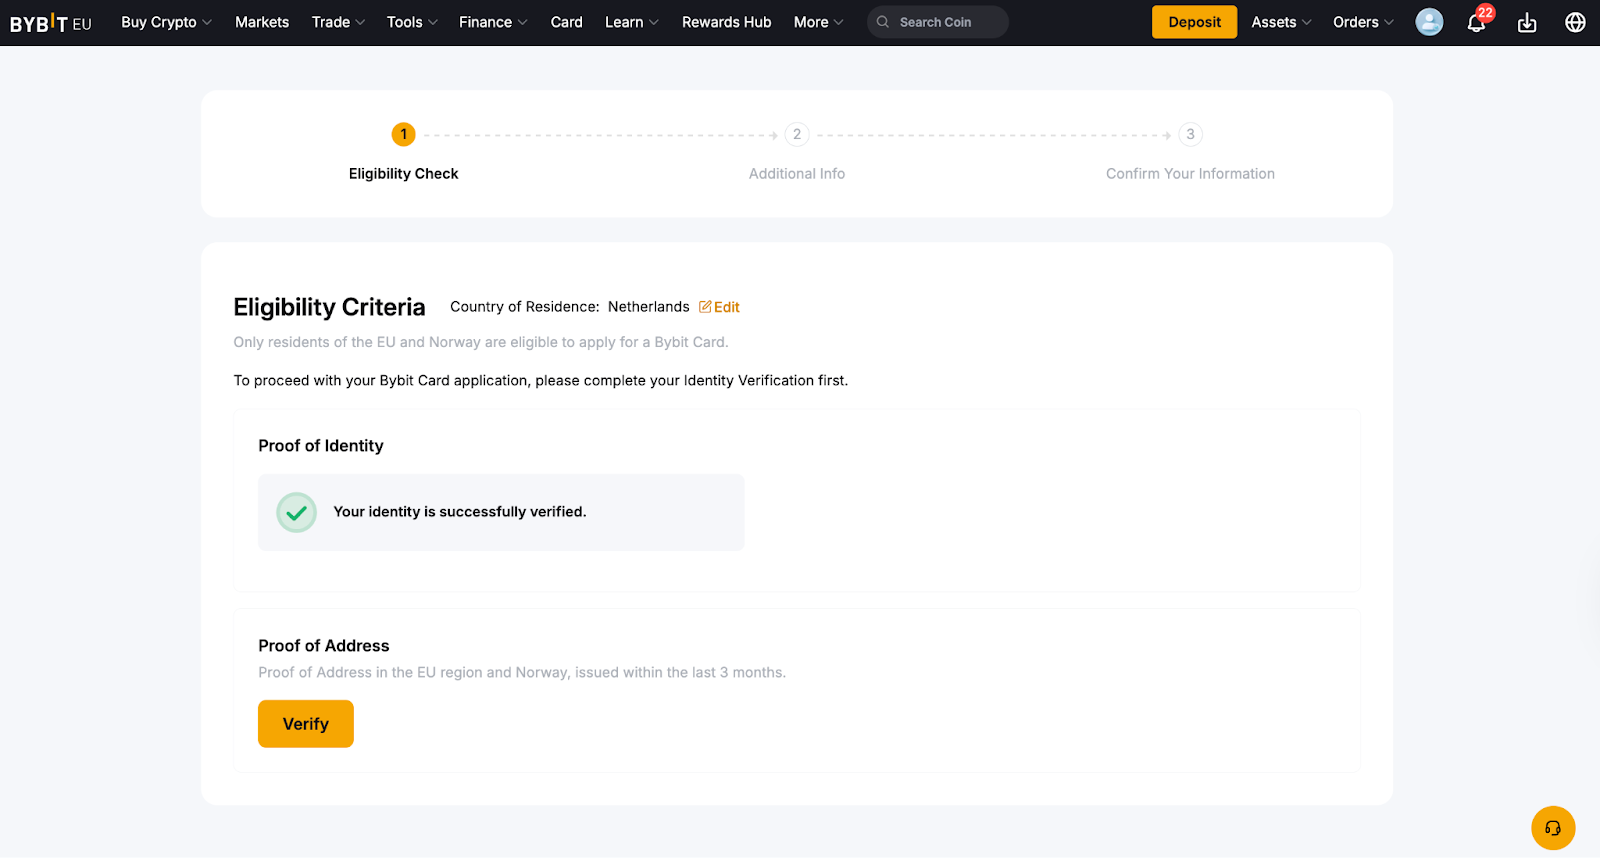Click the Proof of Address heading

pos(324,646)
